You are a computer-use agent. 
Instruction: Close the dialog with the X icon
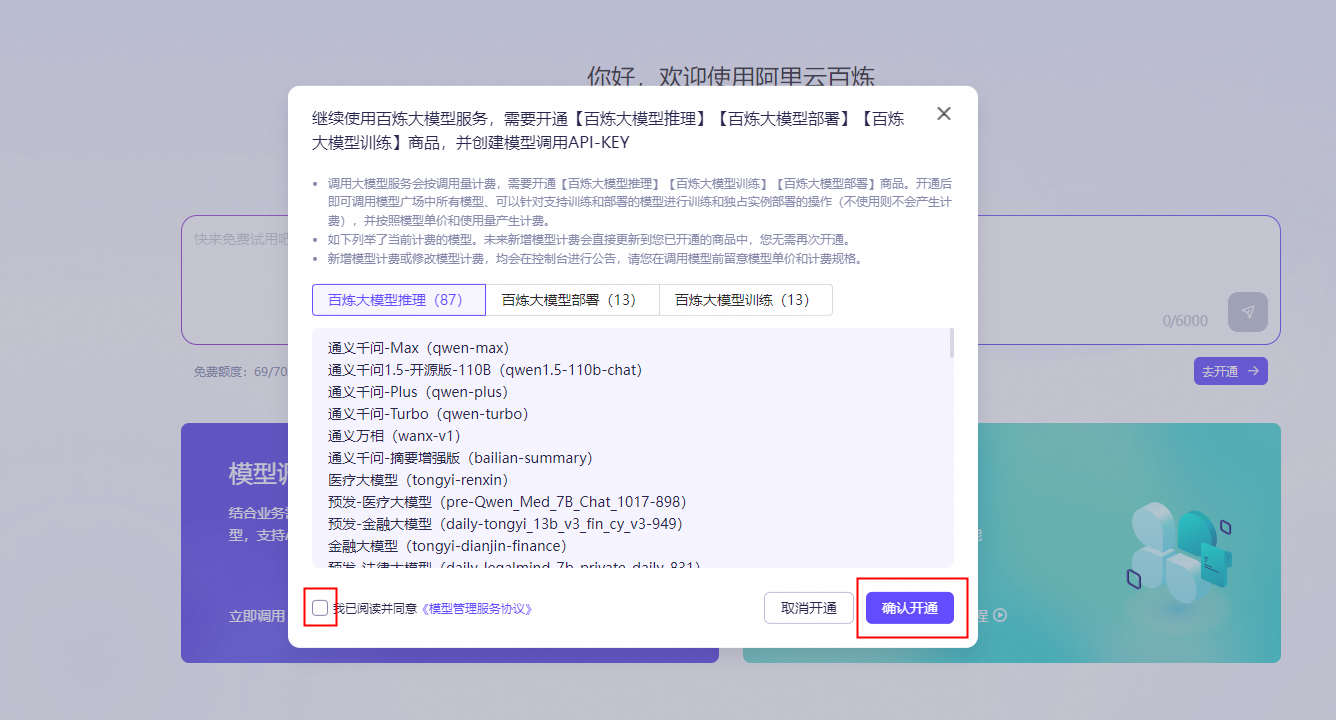943,114
